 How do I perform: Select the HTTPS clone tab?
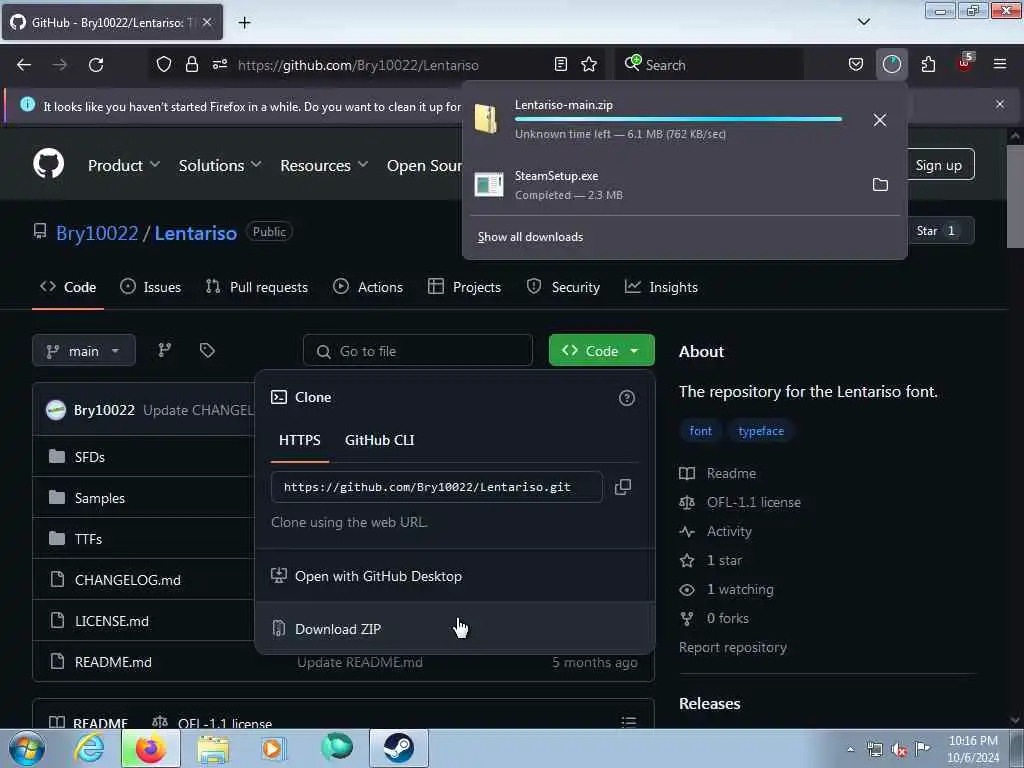coord(300,440)
